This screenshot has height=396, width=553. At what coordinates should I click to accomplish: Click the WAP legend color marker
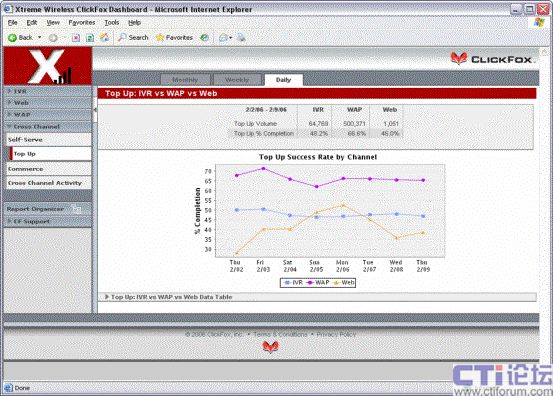tap(310, 282)
